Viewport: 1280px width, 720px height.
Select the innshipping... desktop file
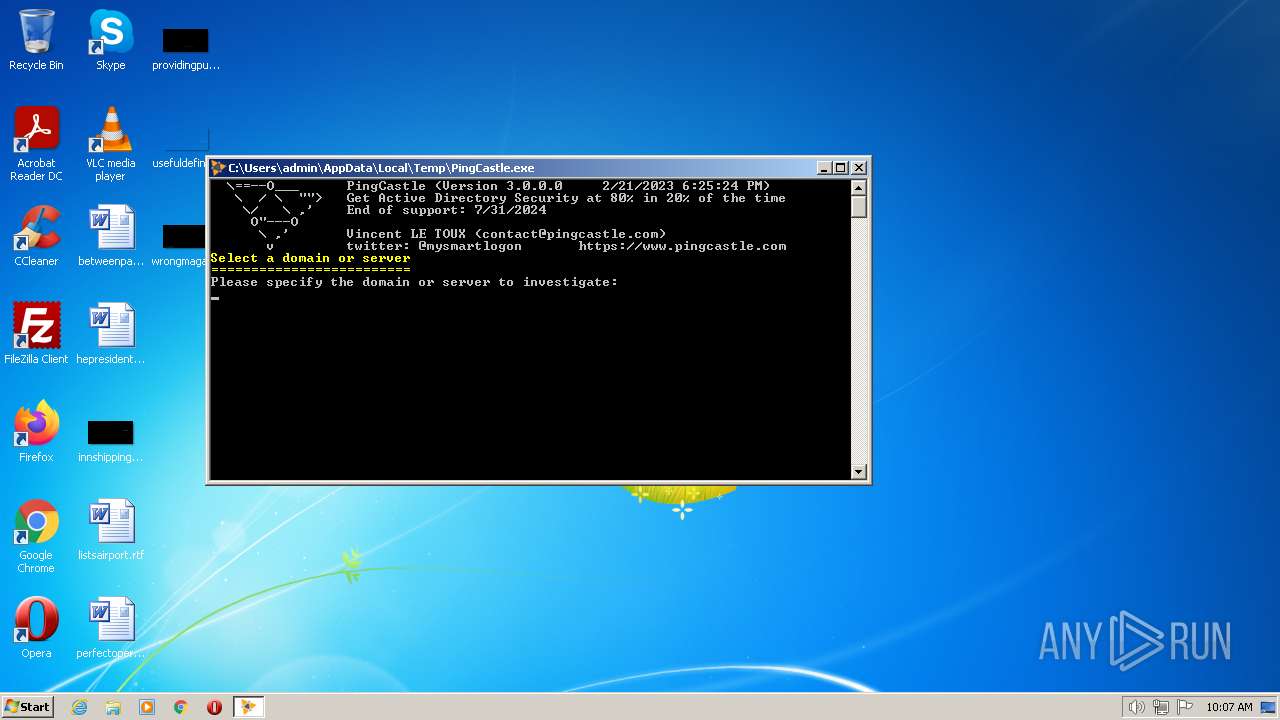point(110,440)
